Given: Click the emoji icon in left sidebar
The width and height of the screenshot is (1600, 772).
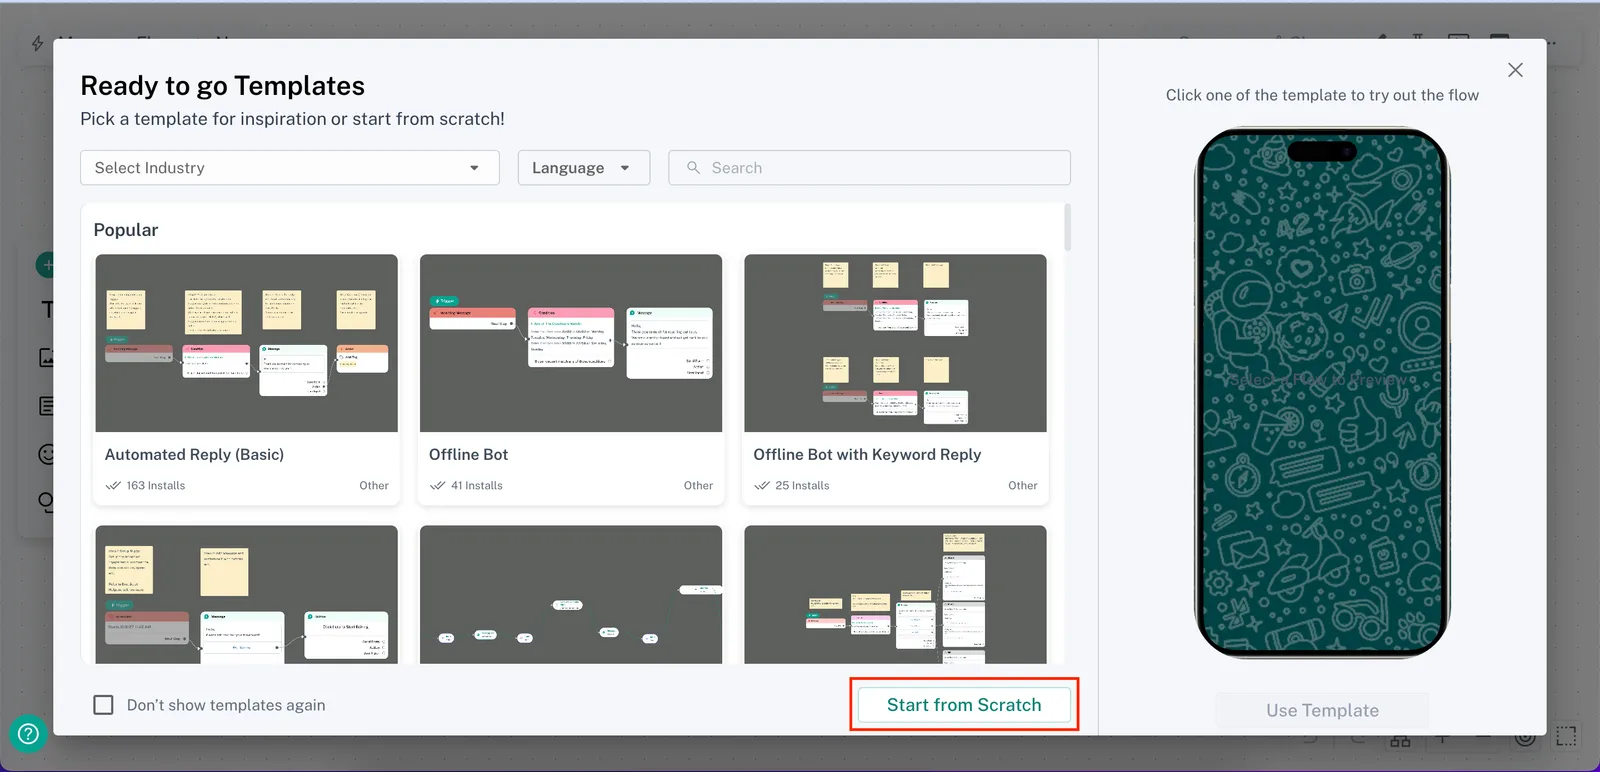Looking at the screenshot, I should click(x=46, y=454).
